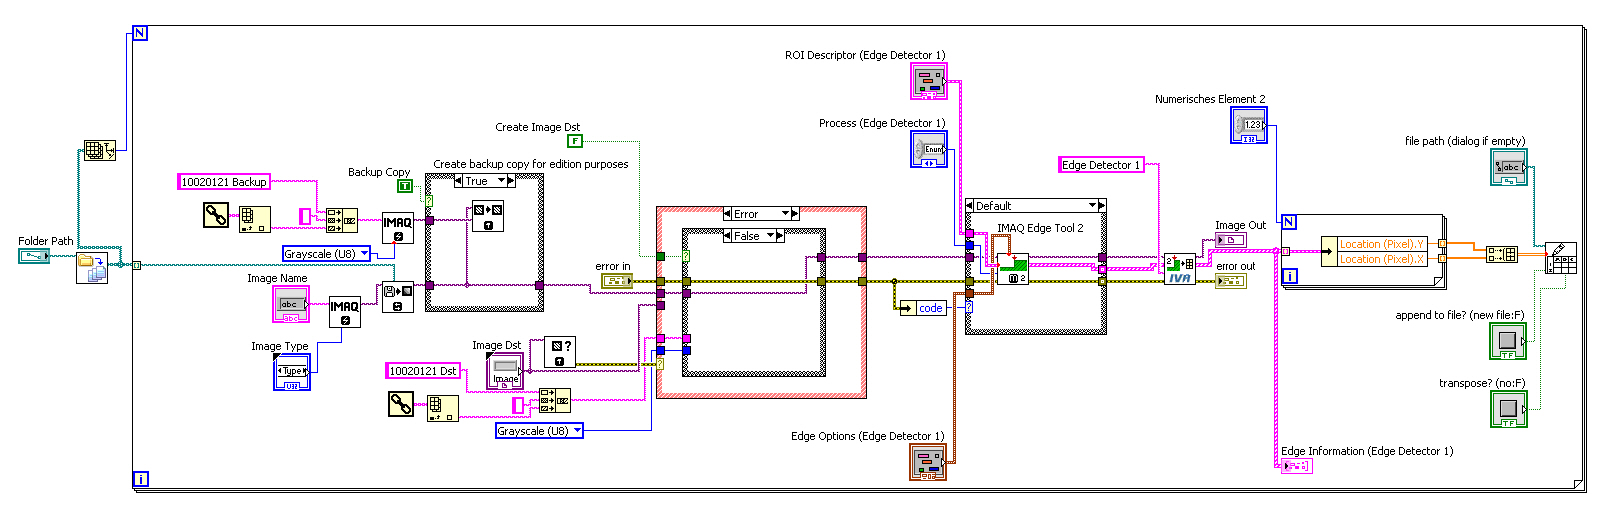Click array node right of lower chain-link icon
The height and width of the screenshot is (521, 1598).
443,408
